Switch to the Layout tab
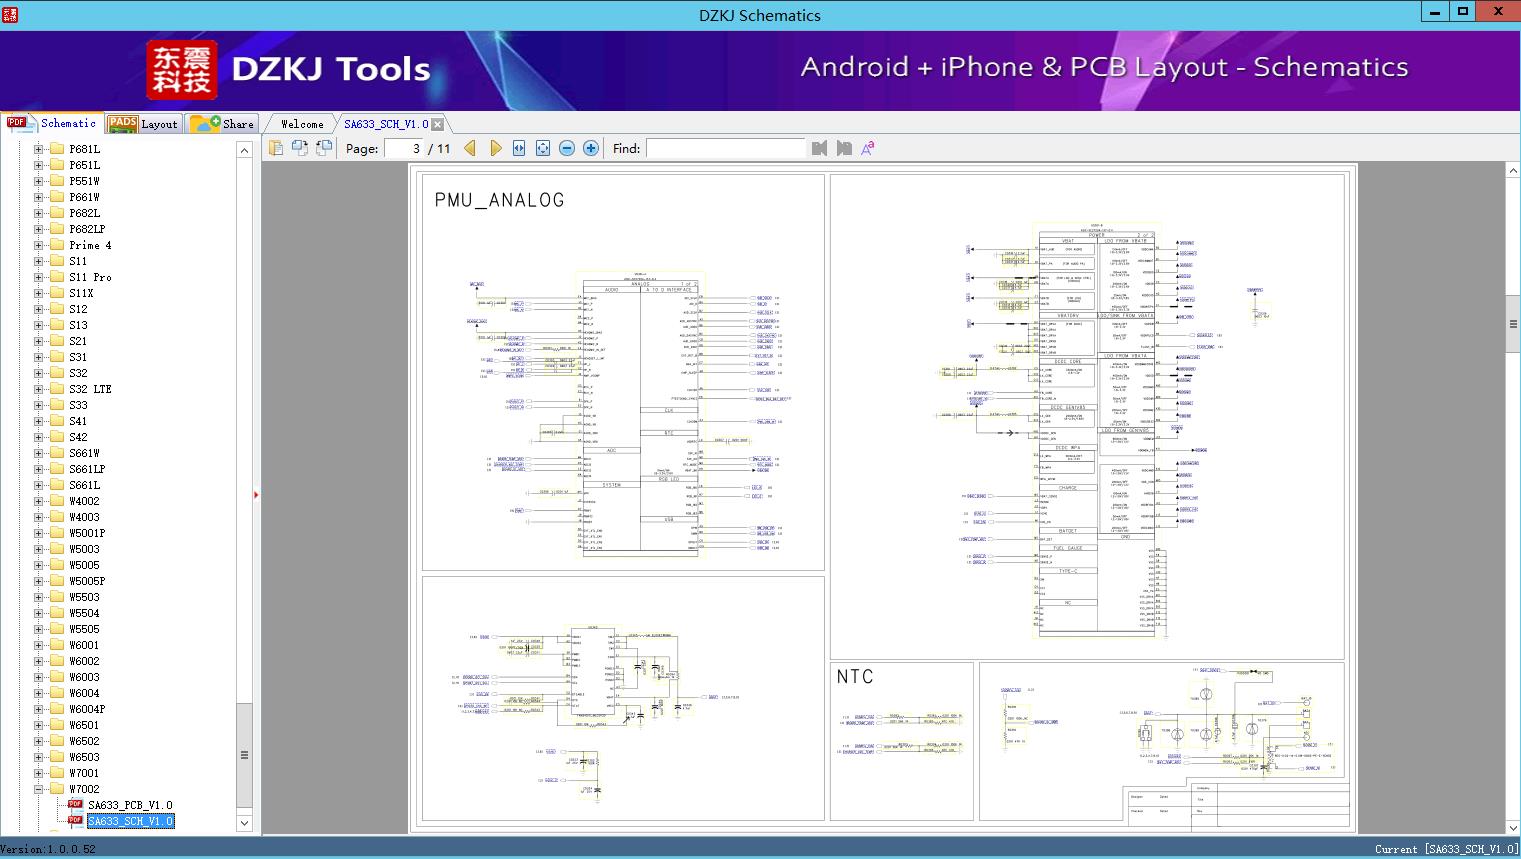The height and width of the screenshot is (859, 1521). pyautogui.click(x=143, y=124)
